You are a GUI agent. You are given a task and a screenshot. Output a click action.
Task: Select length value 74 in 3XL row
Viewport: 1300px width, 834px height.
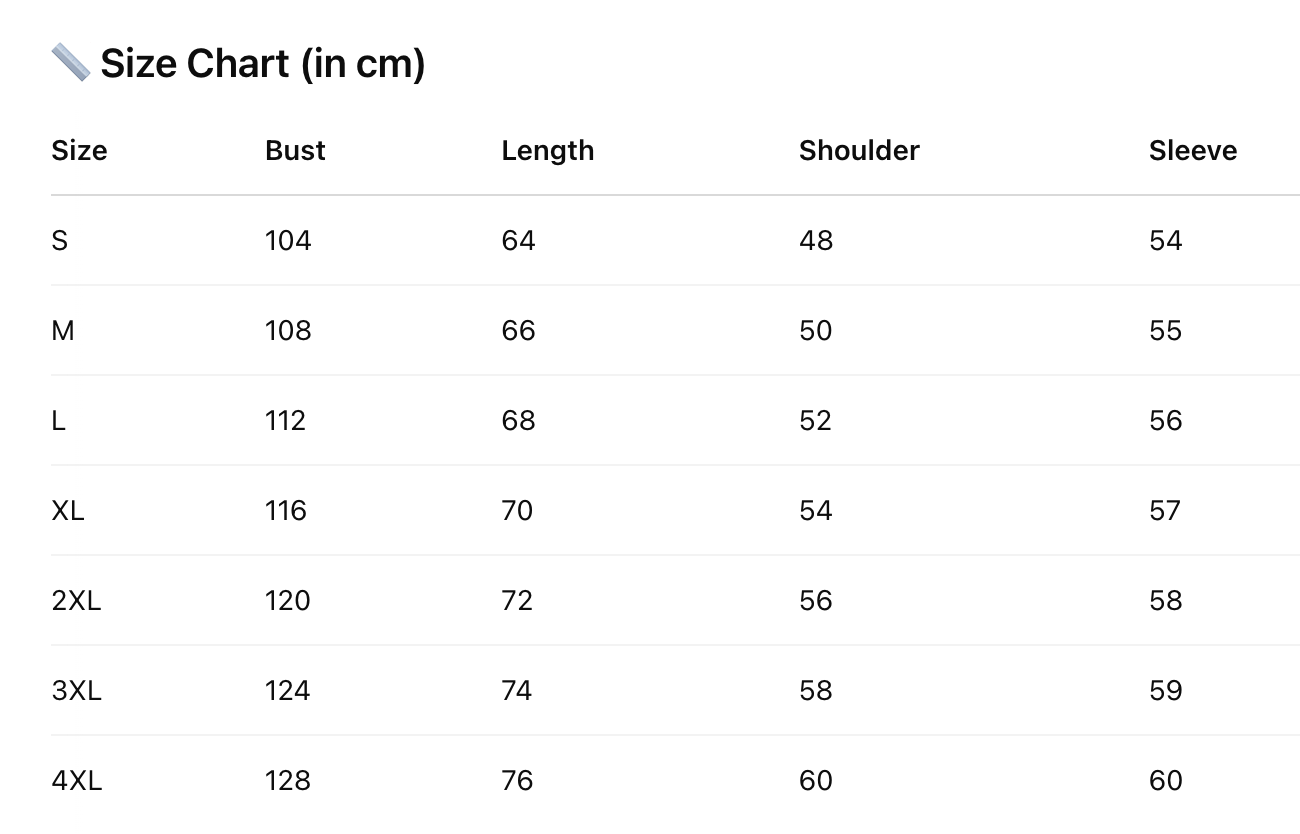[x=517, y=691]
